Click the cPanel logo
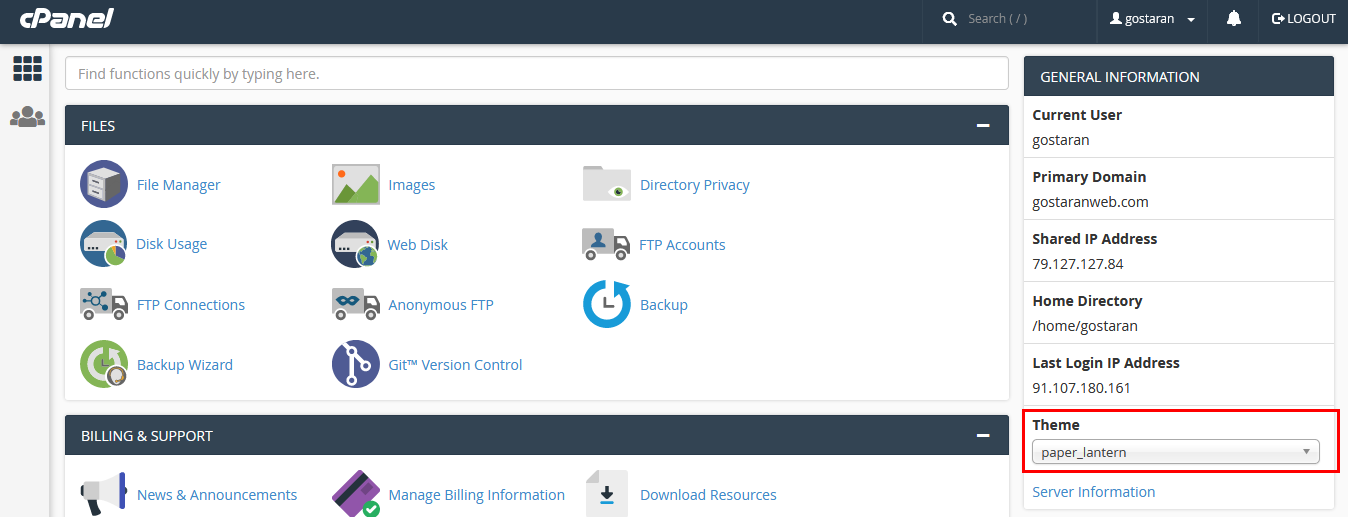Viewport: 1348px width, 517px height. point(66,18)
